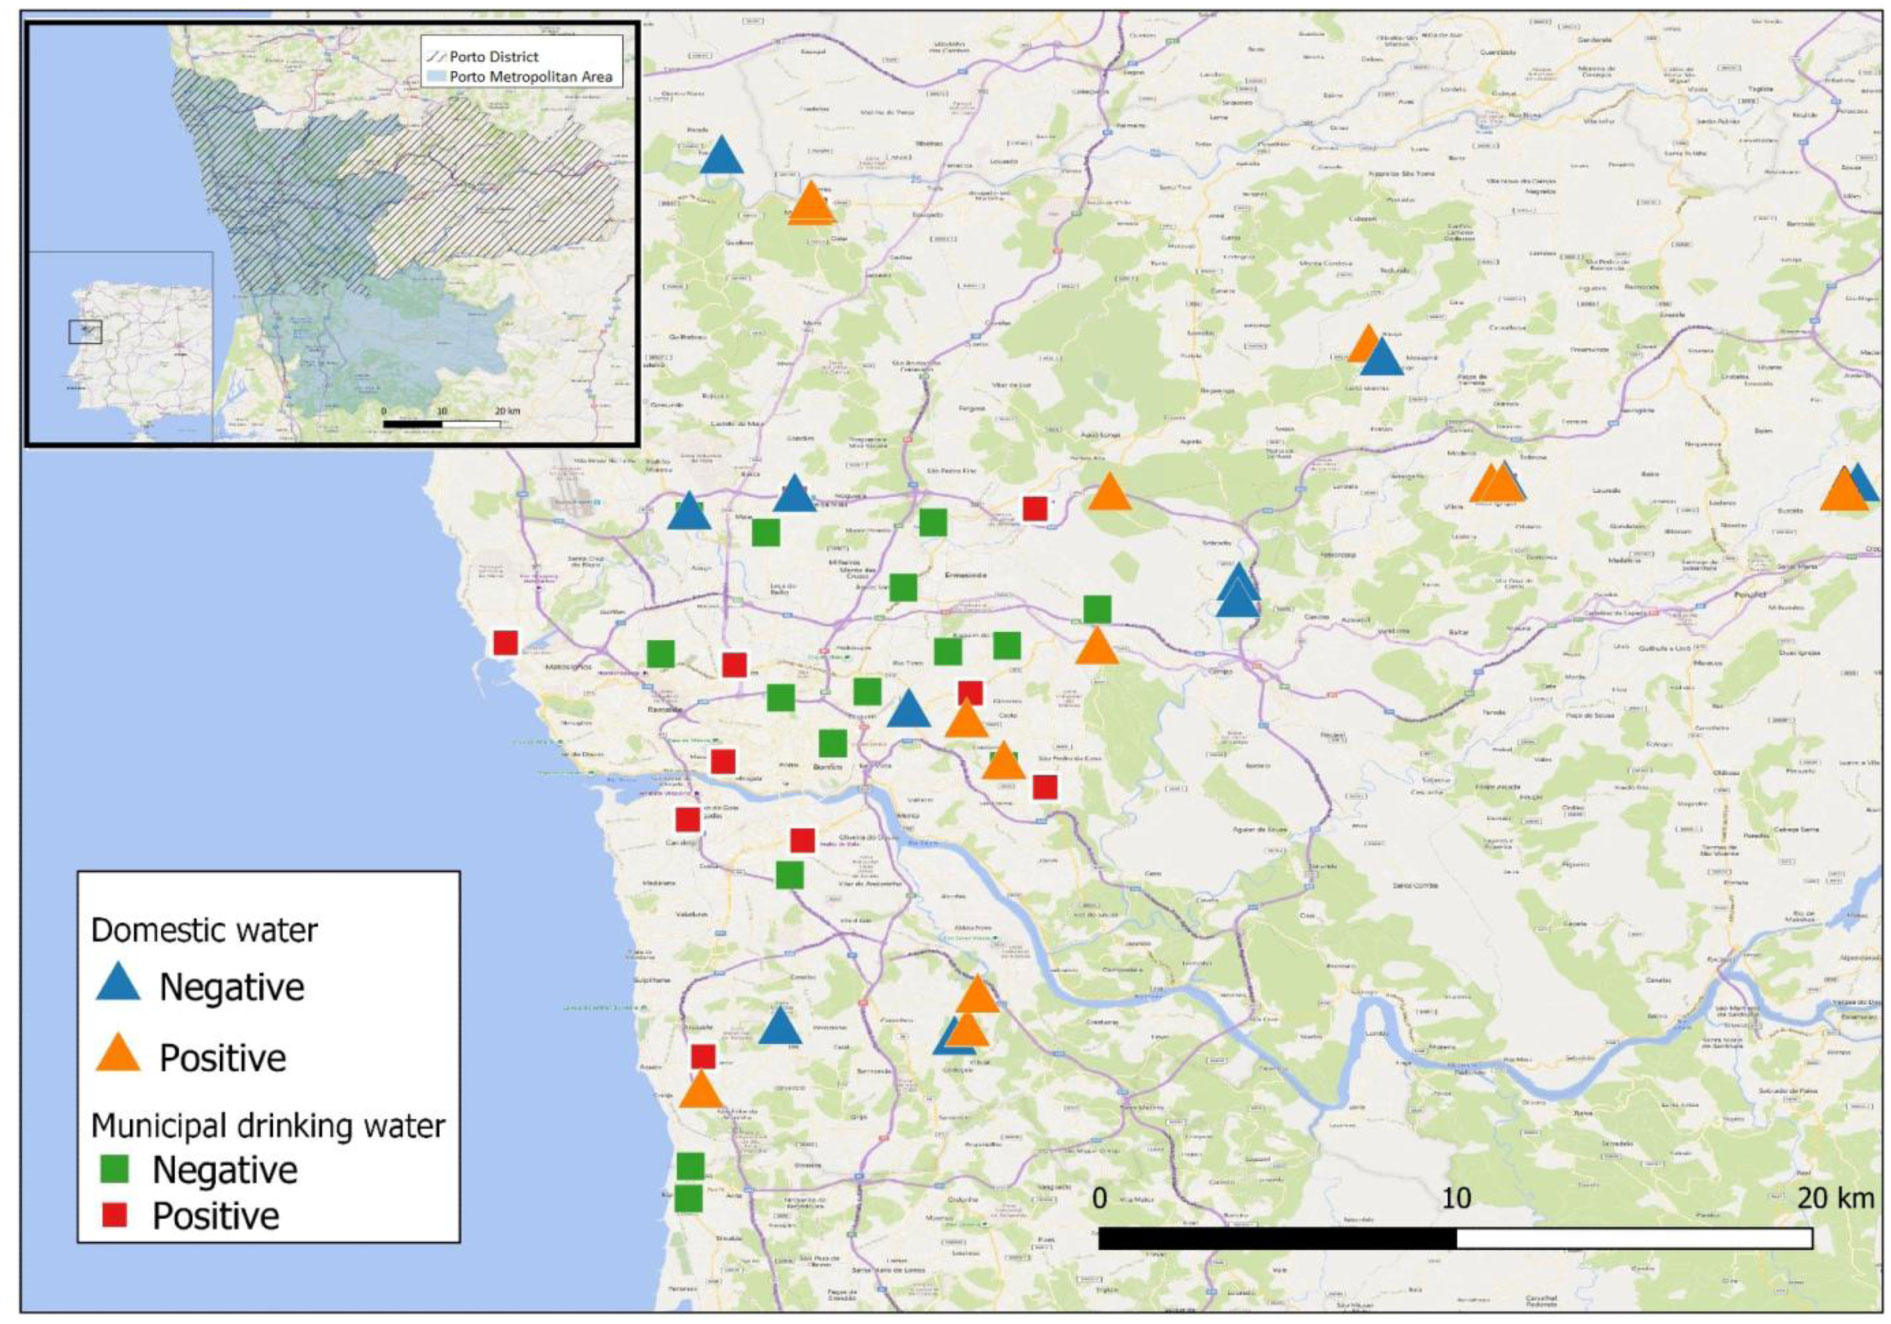Click the easternmost orange triangle map marker
This screenshot has width=1891, height=1324.
1842,493
